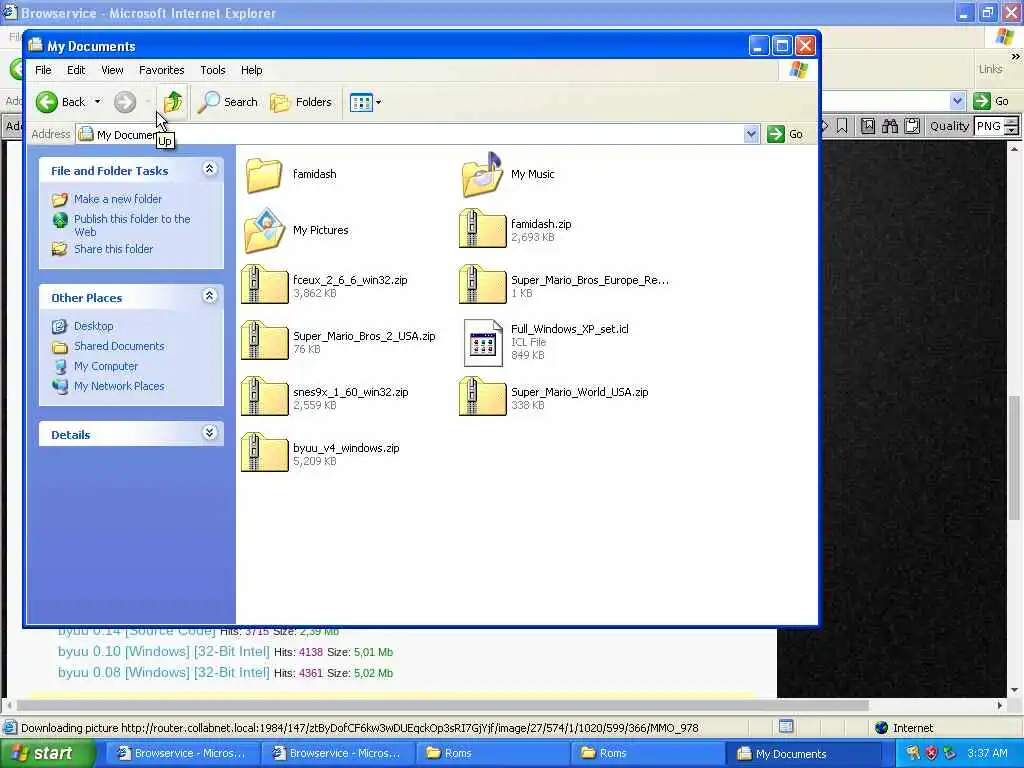Select the My Pictures folder icon

click(x=264, y=231)
